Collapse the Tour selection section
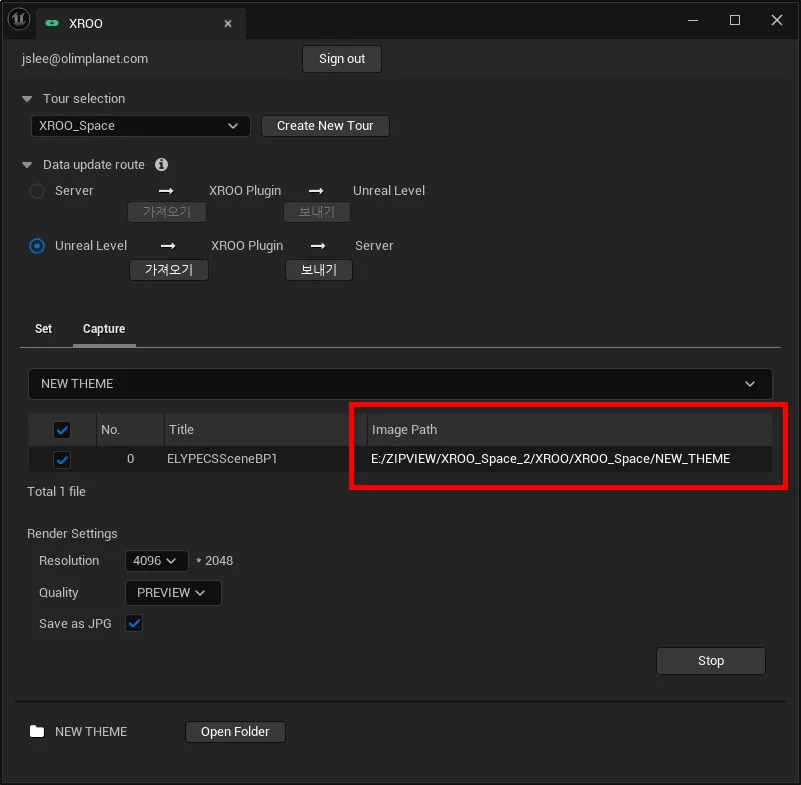Screen dimensions: 801x785 (x=27, y=99)
